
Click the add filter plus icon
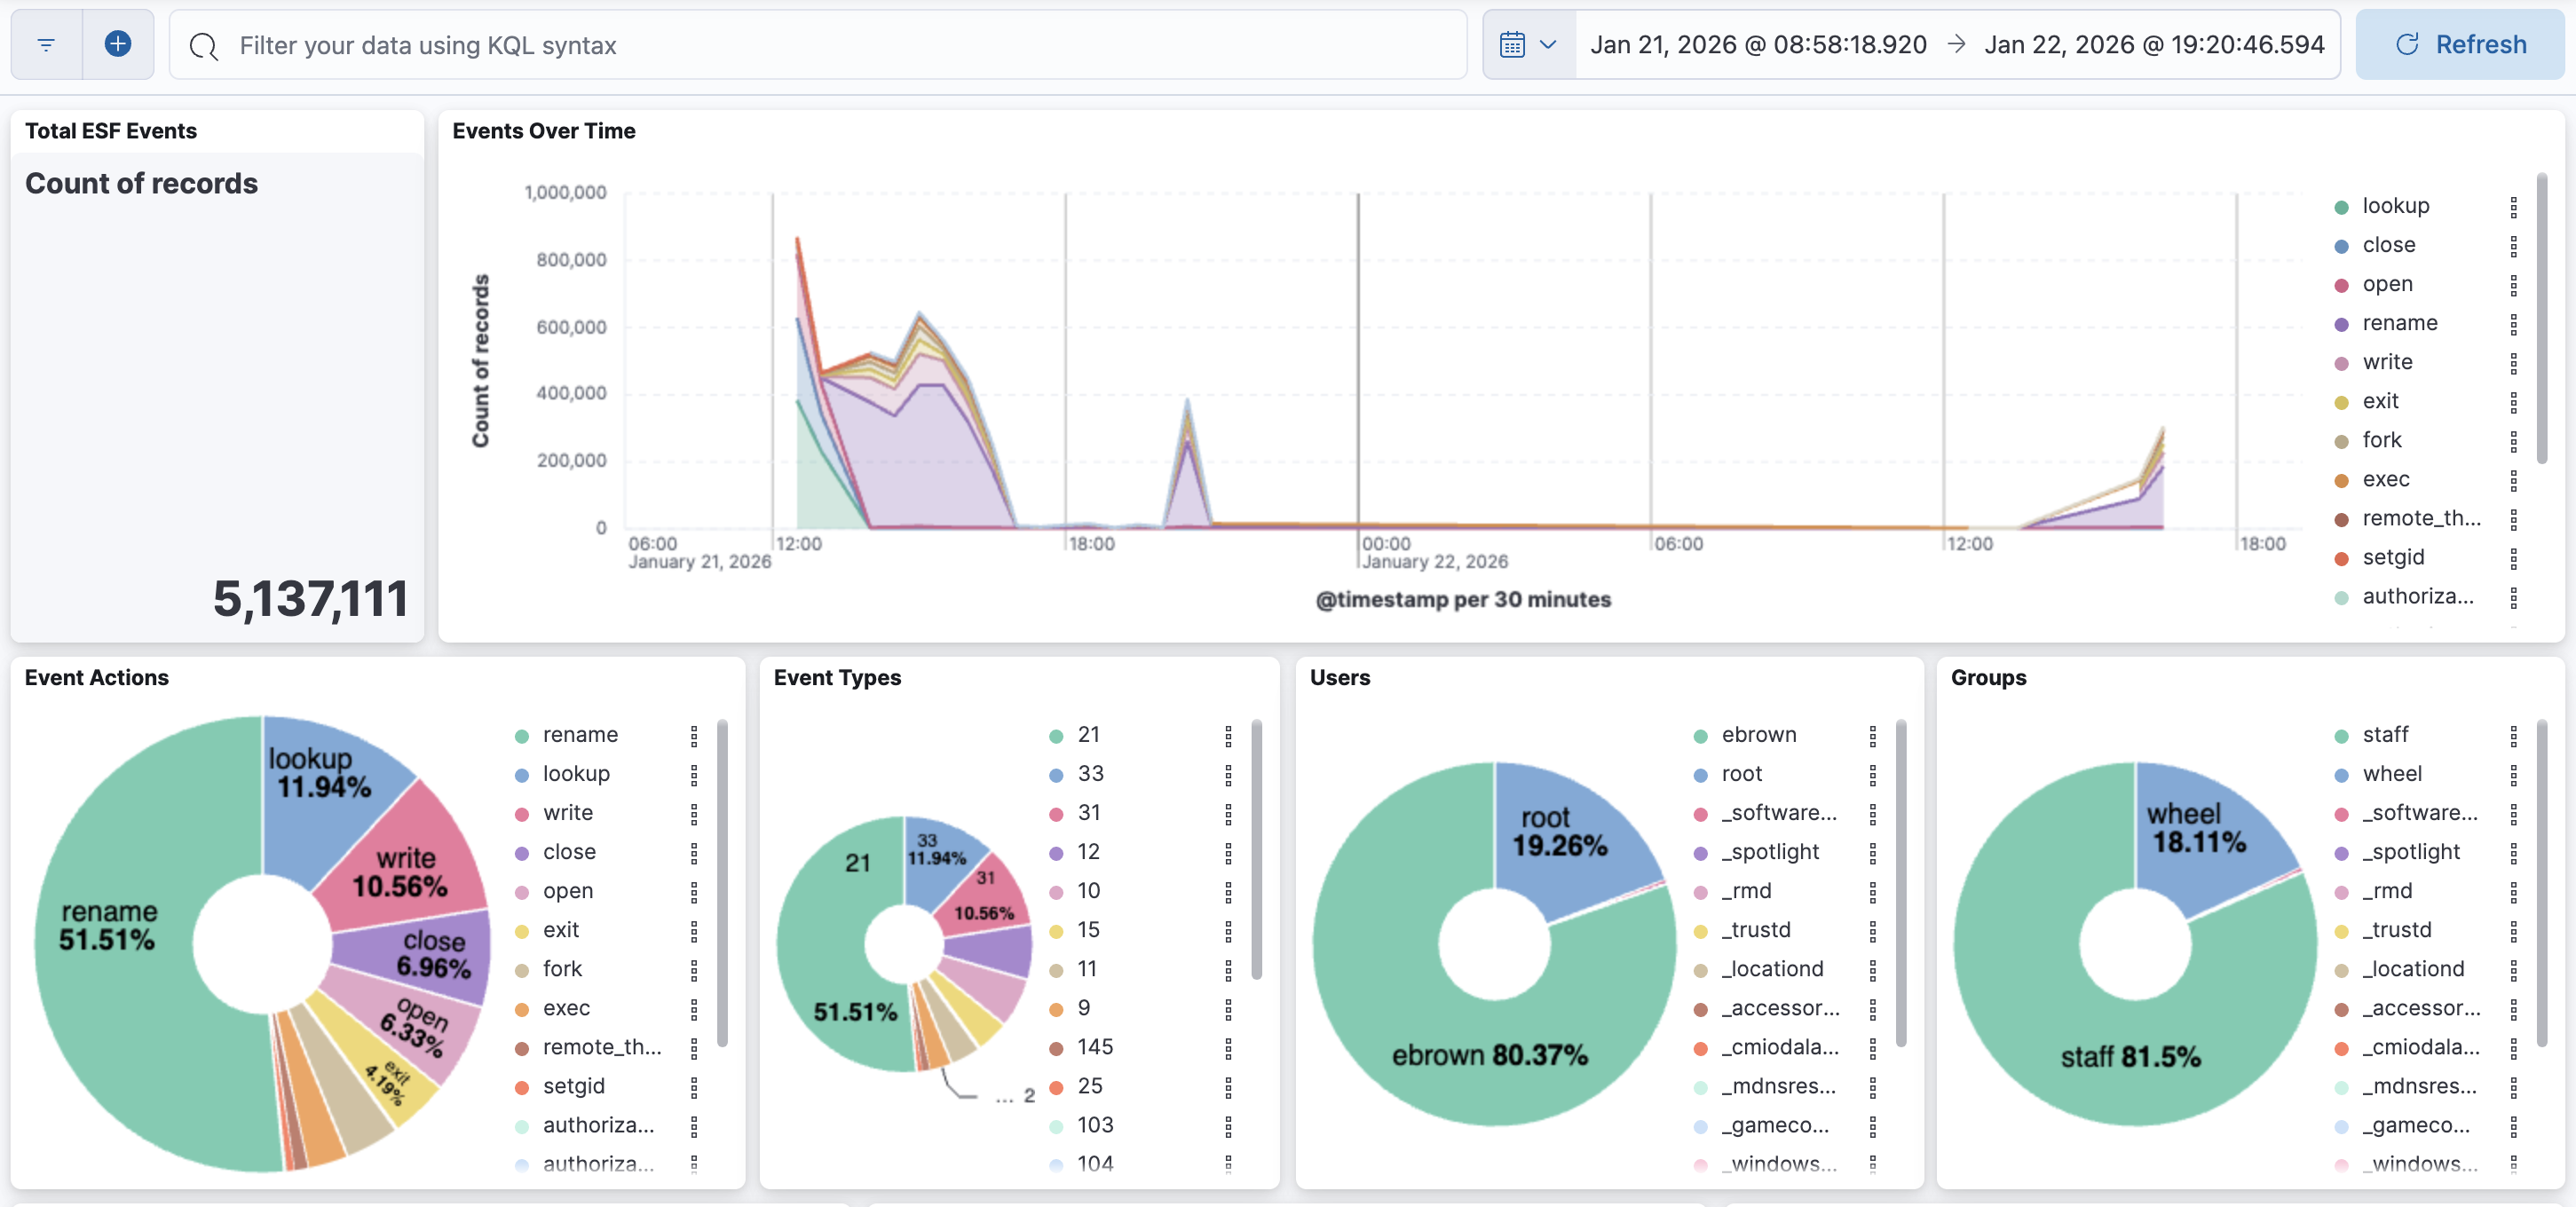tap(118, 45)
